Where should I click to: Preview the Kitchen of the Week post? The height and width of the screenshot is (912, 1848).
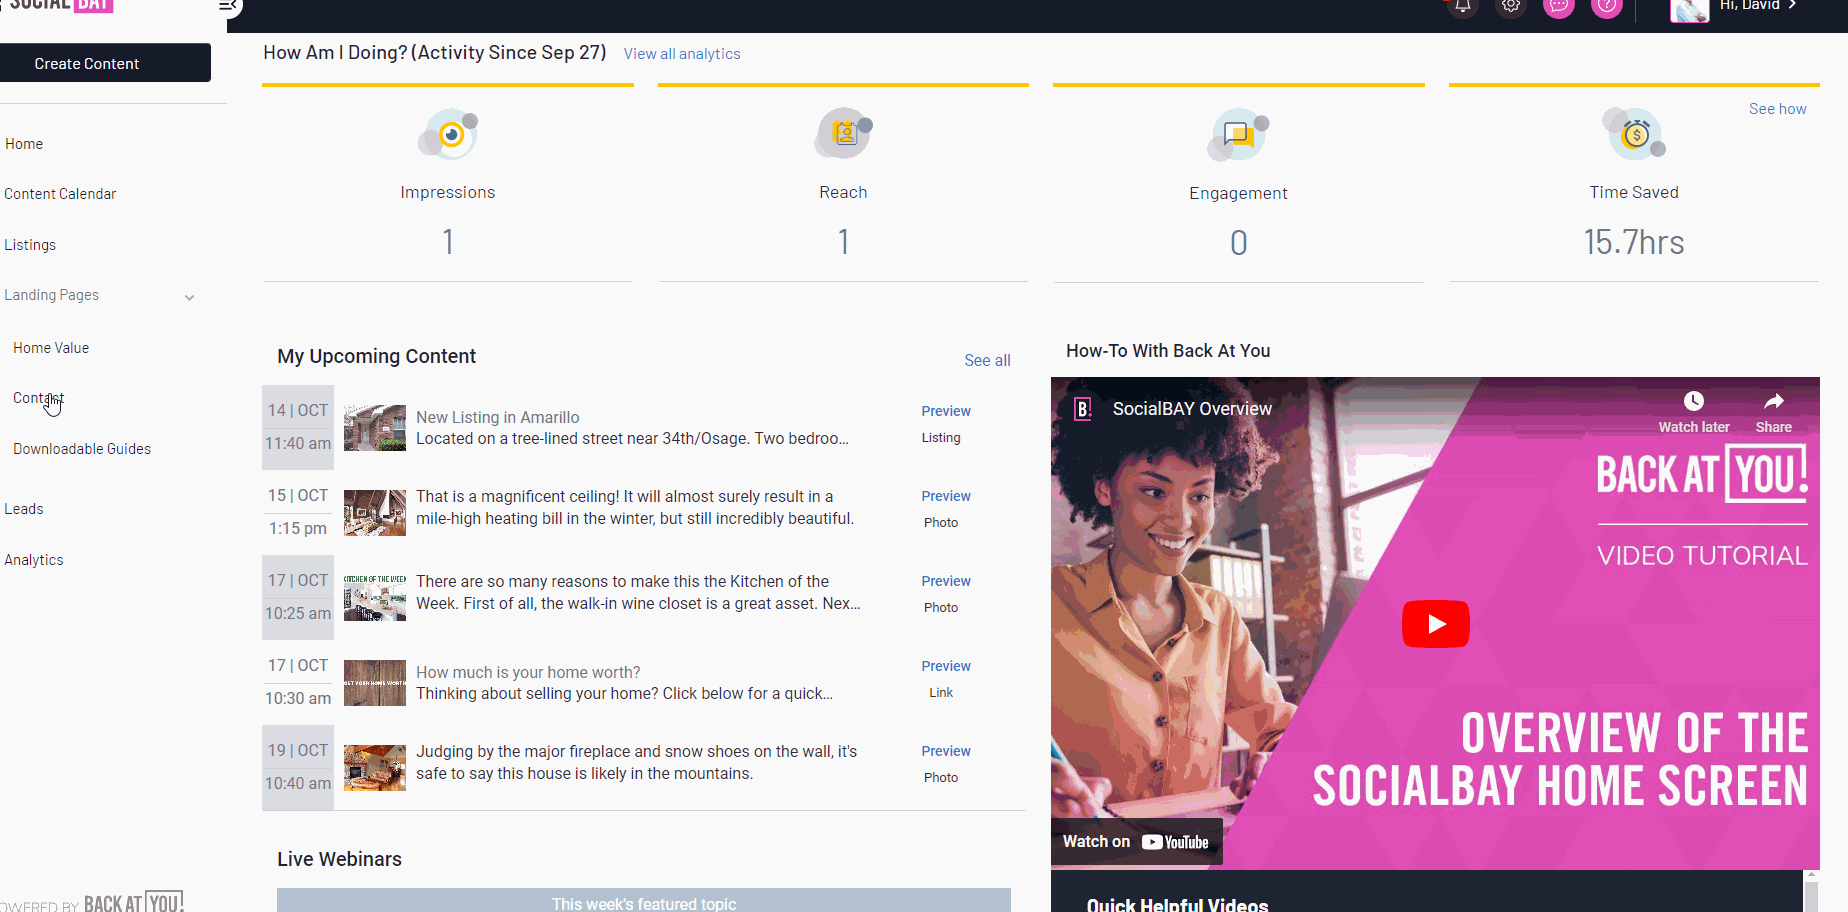pyautogui.click(x=946, y=581)
